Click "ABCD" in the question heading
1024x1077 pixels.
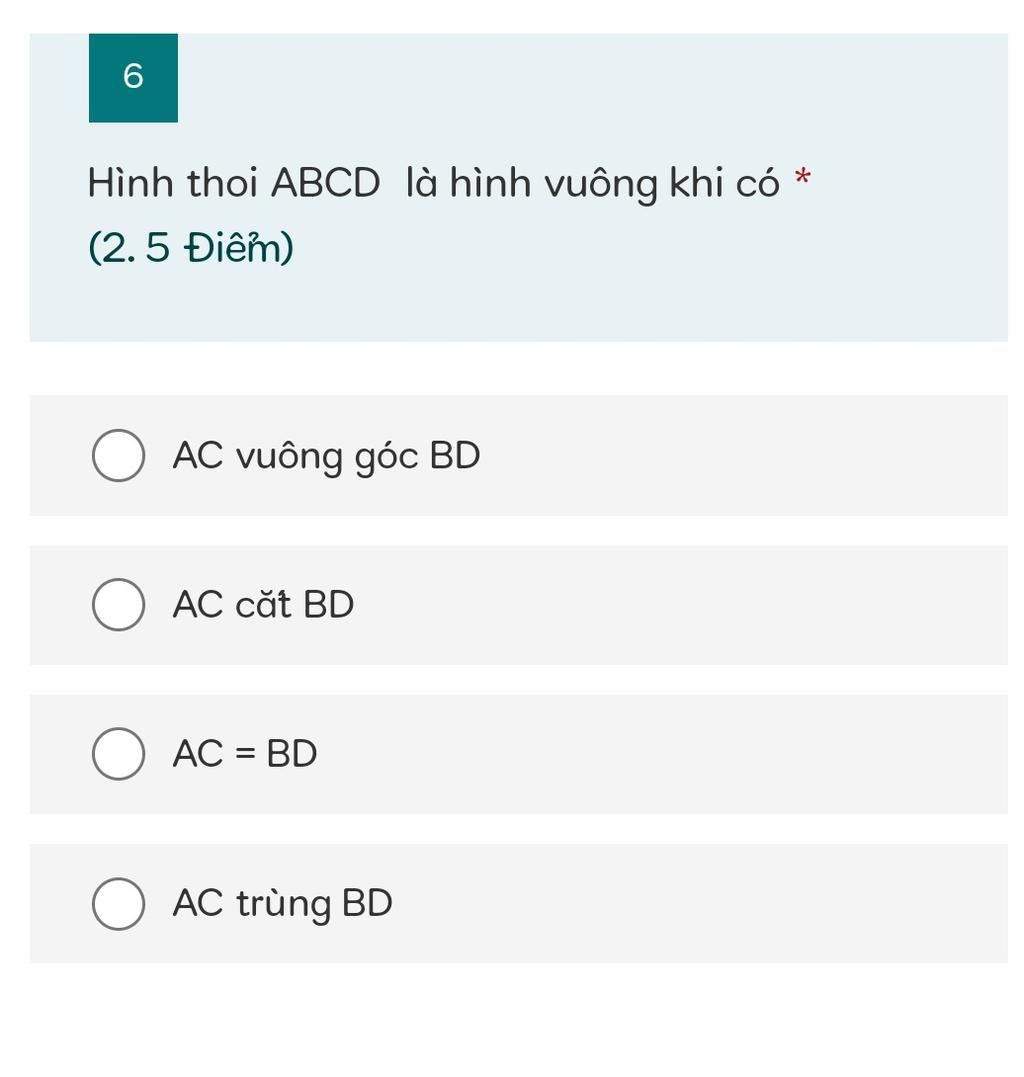click(326, 183)
